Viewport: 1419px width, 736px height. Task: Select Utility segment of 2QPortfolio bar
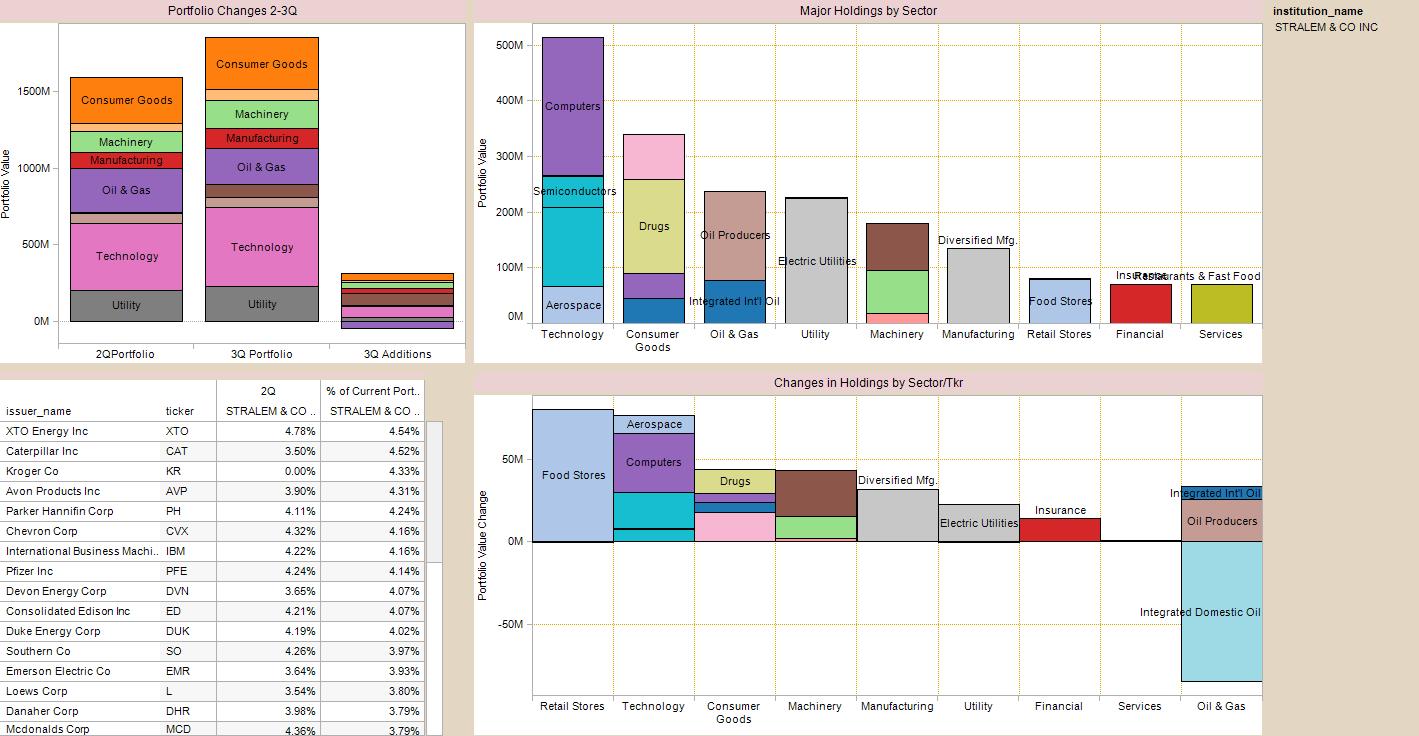click(126, 305)
